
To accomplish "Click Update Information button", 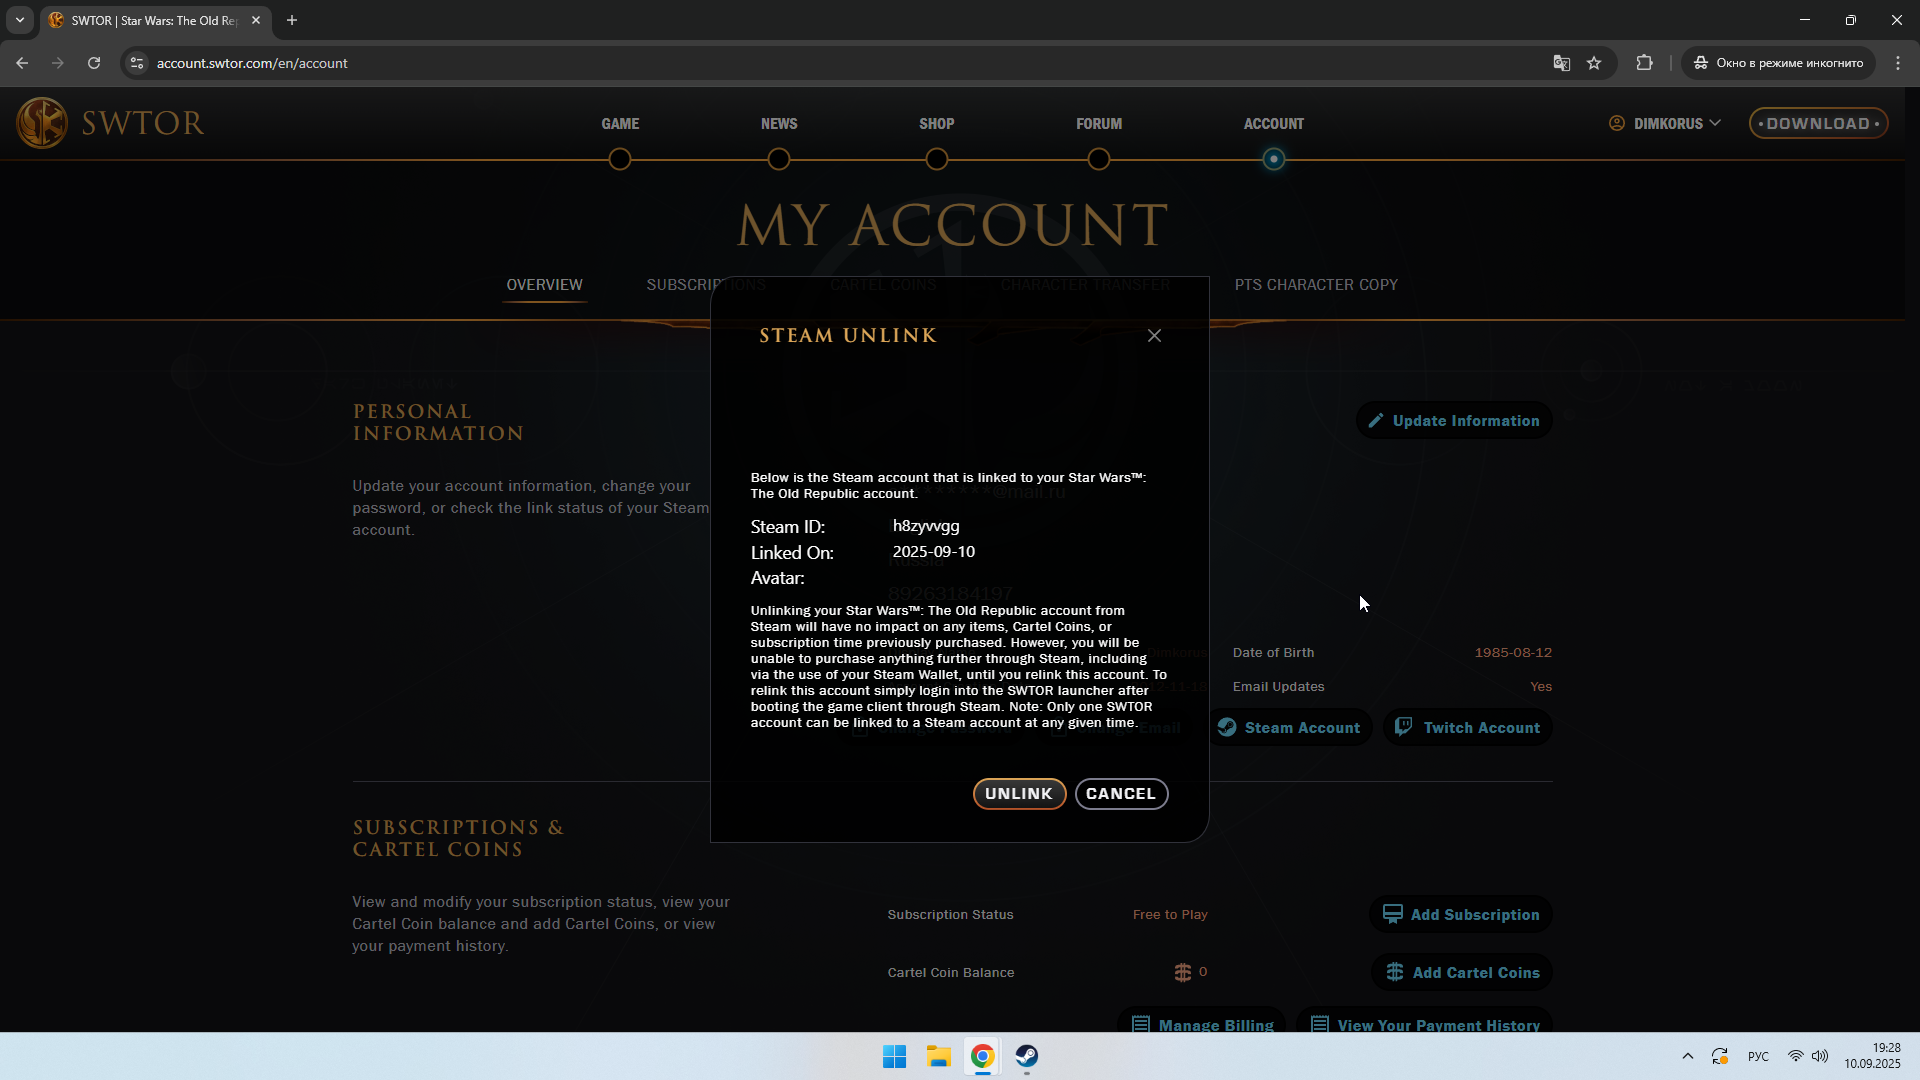I will 1454,421.
